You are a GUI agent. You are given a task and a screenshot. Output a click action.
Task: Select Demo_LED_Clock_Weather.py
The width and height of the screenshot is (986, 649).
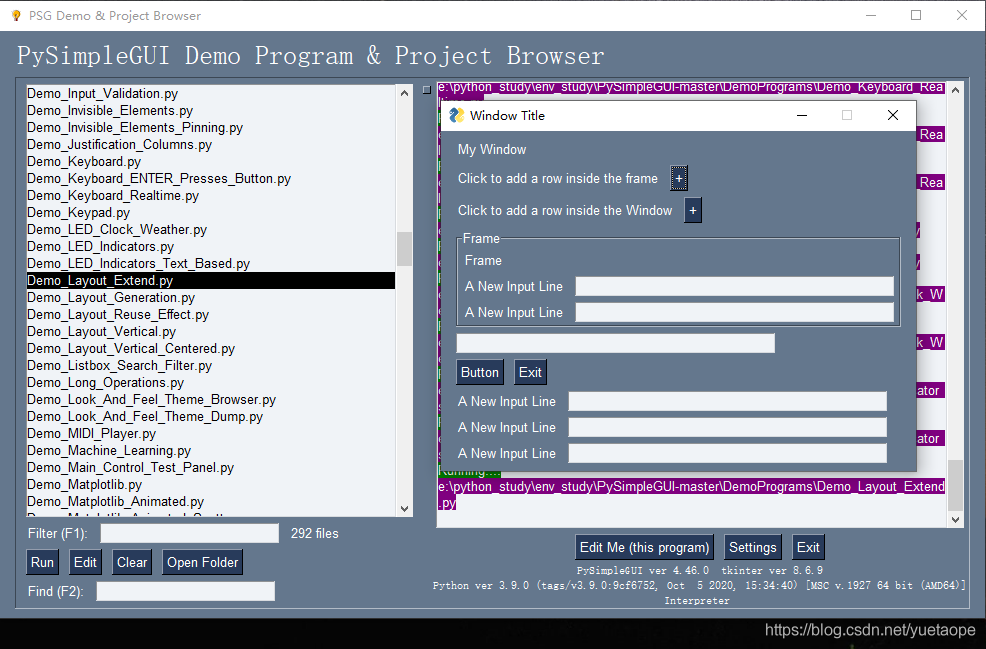[x=211, y=229]
